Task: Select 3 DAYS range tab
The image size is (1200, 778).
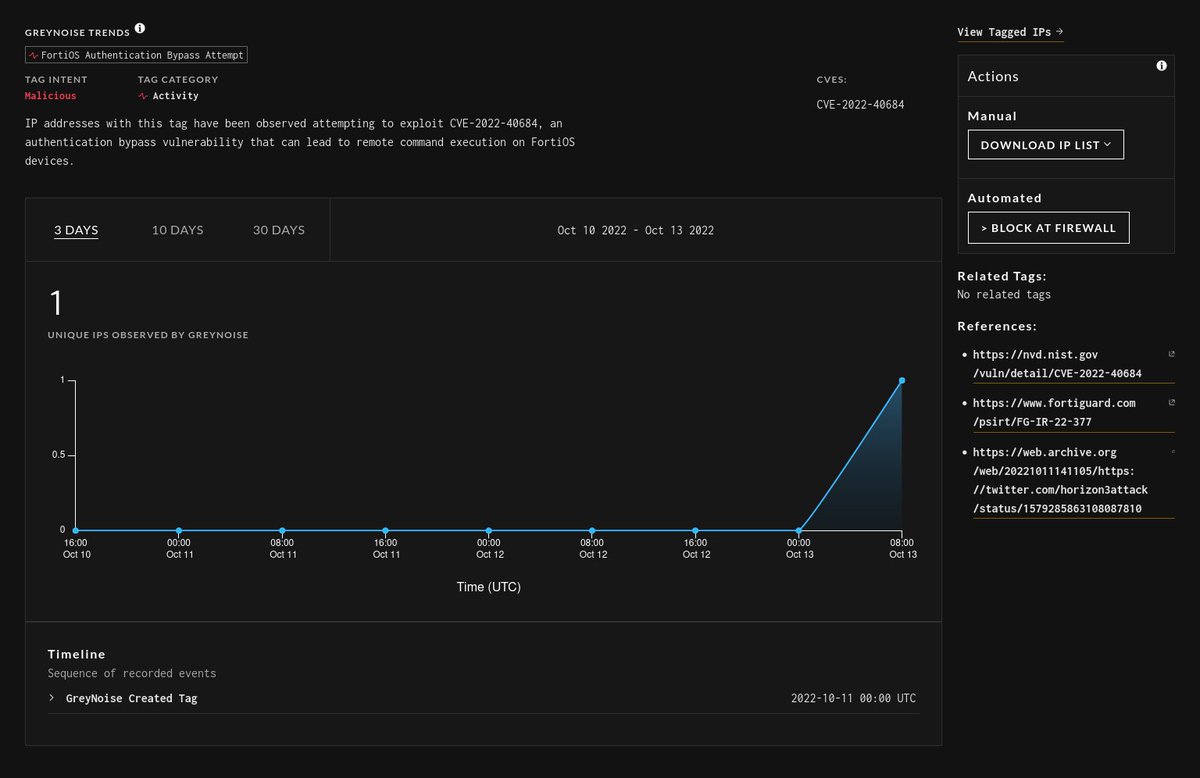Action: pyautogui.click(x=76, y=230)
